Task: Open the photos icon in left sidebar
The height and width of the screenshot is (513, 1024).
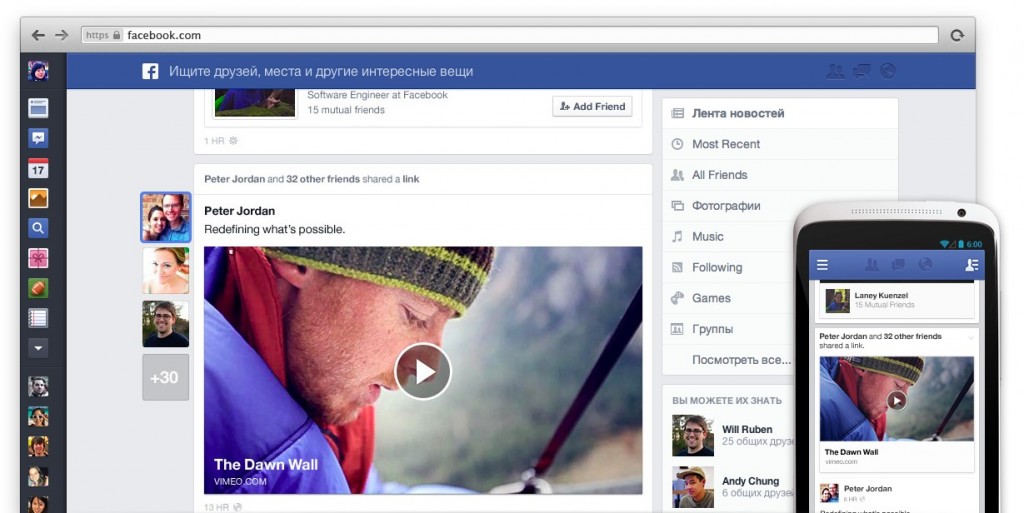Action: coord(38,198)
